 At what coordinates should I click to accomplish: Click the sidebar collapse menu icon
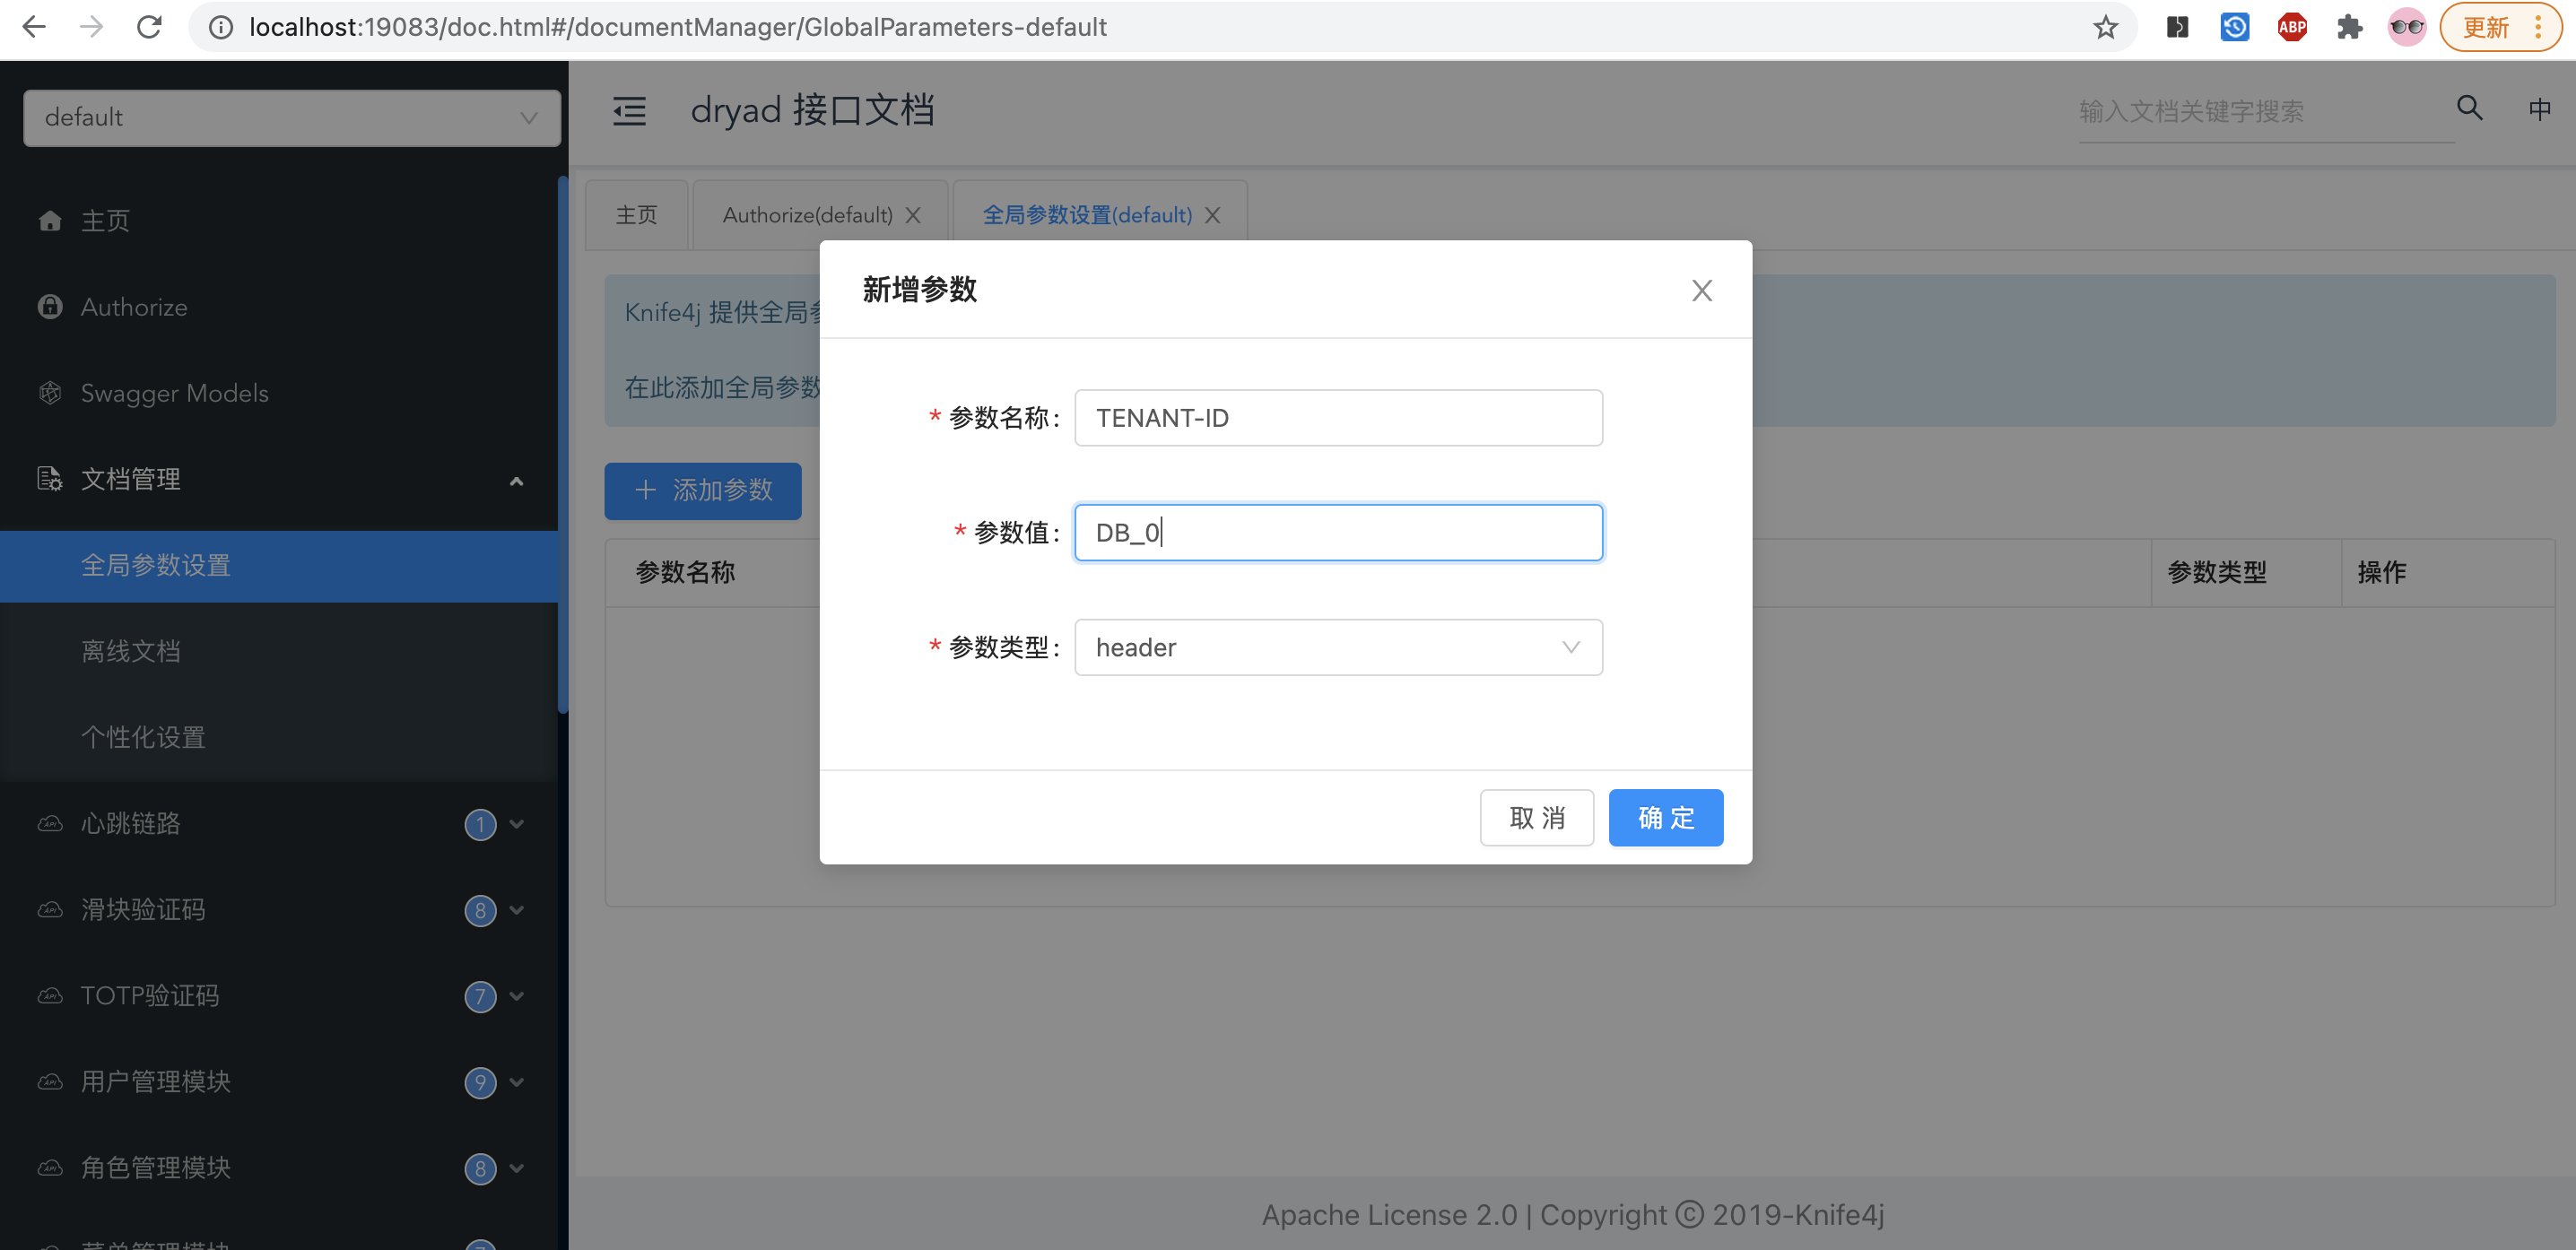pyautogui.click(x=629, y=111)
